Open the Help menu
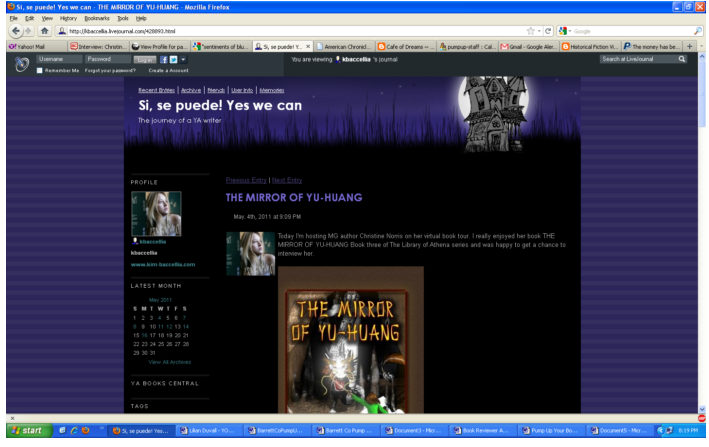The image size is (709, 447). click(141, 18)
